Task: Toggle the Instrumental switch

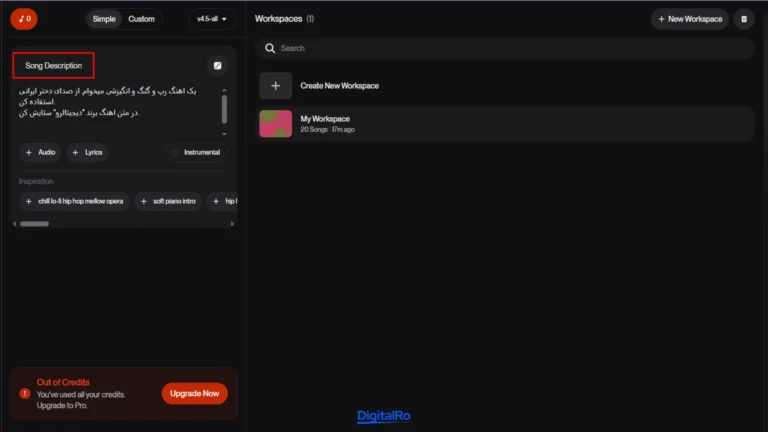Action: (196, 152)
